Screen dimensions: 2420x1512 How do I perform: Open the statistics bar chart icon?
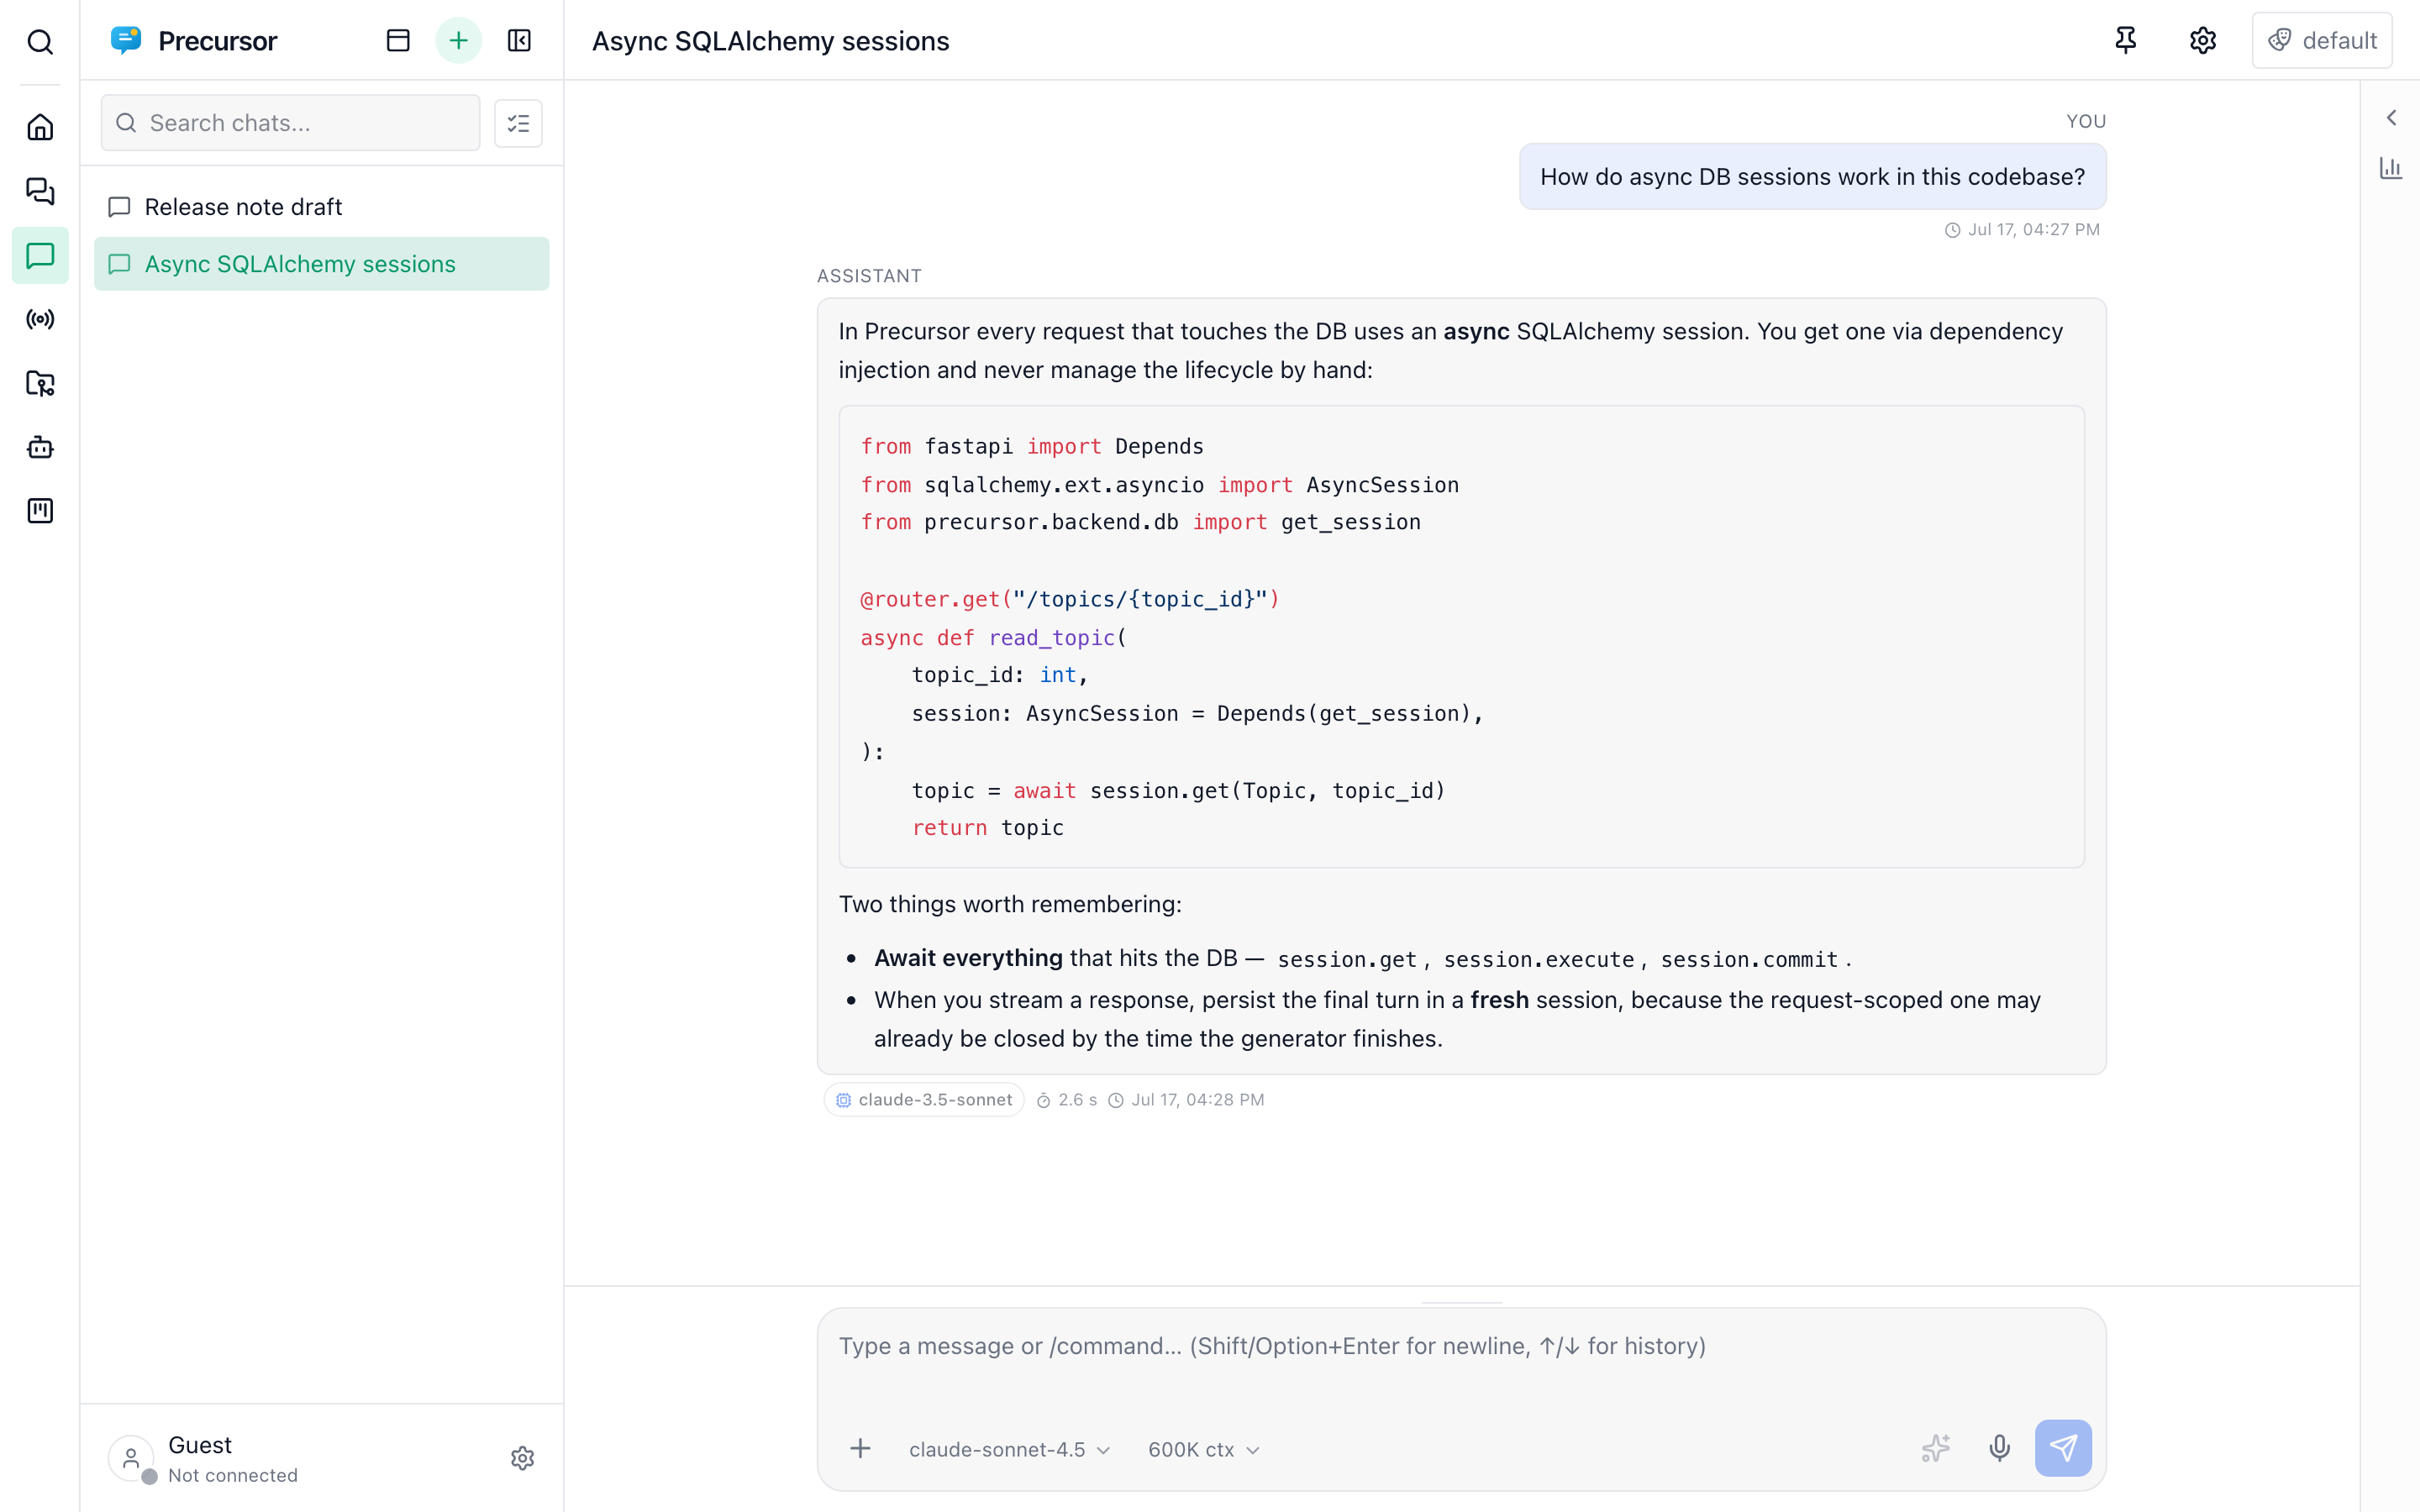pos(2391,168)
